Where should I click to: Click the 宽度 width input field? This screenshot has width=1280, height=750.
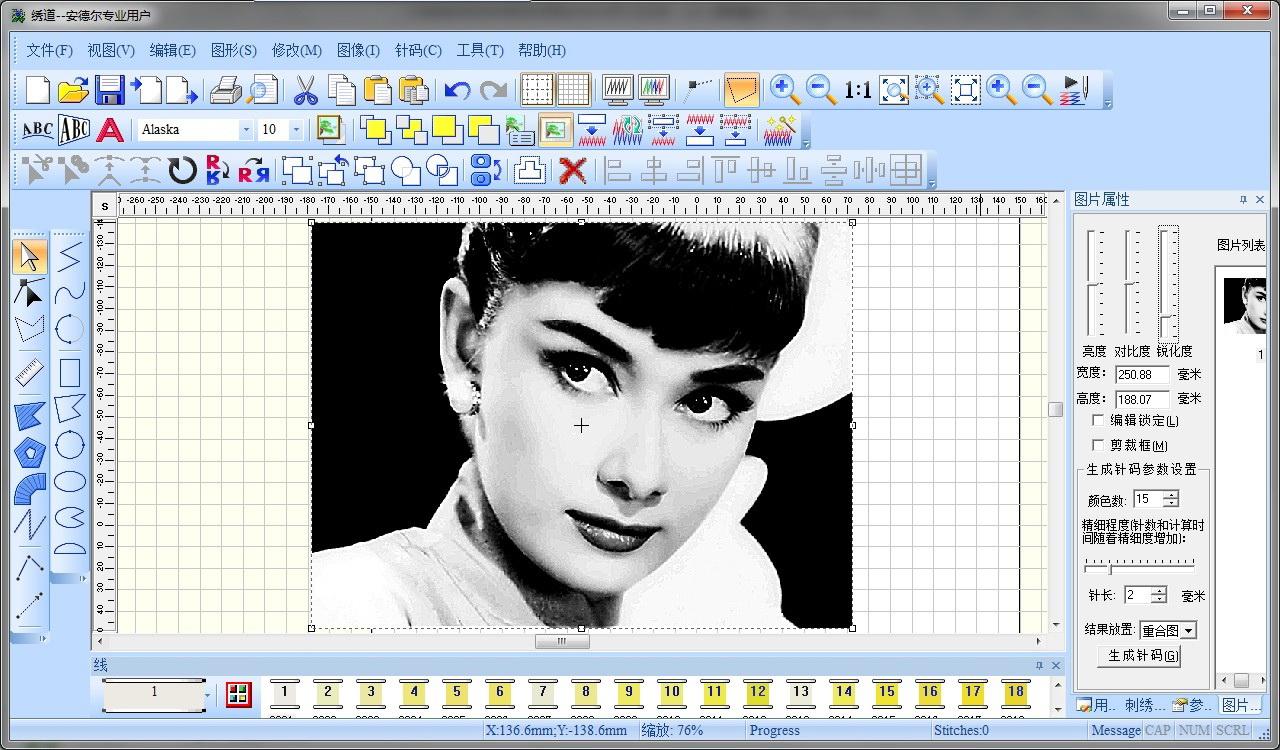point(1142,375)
